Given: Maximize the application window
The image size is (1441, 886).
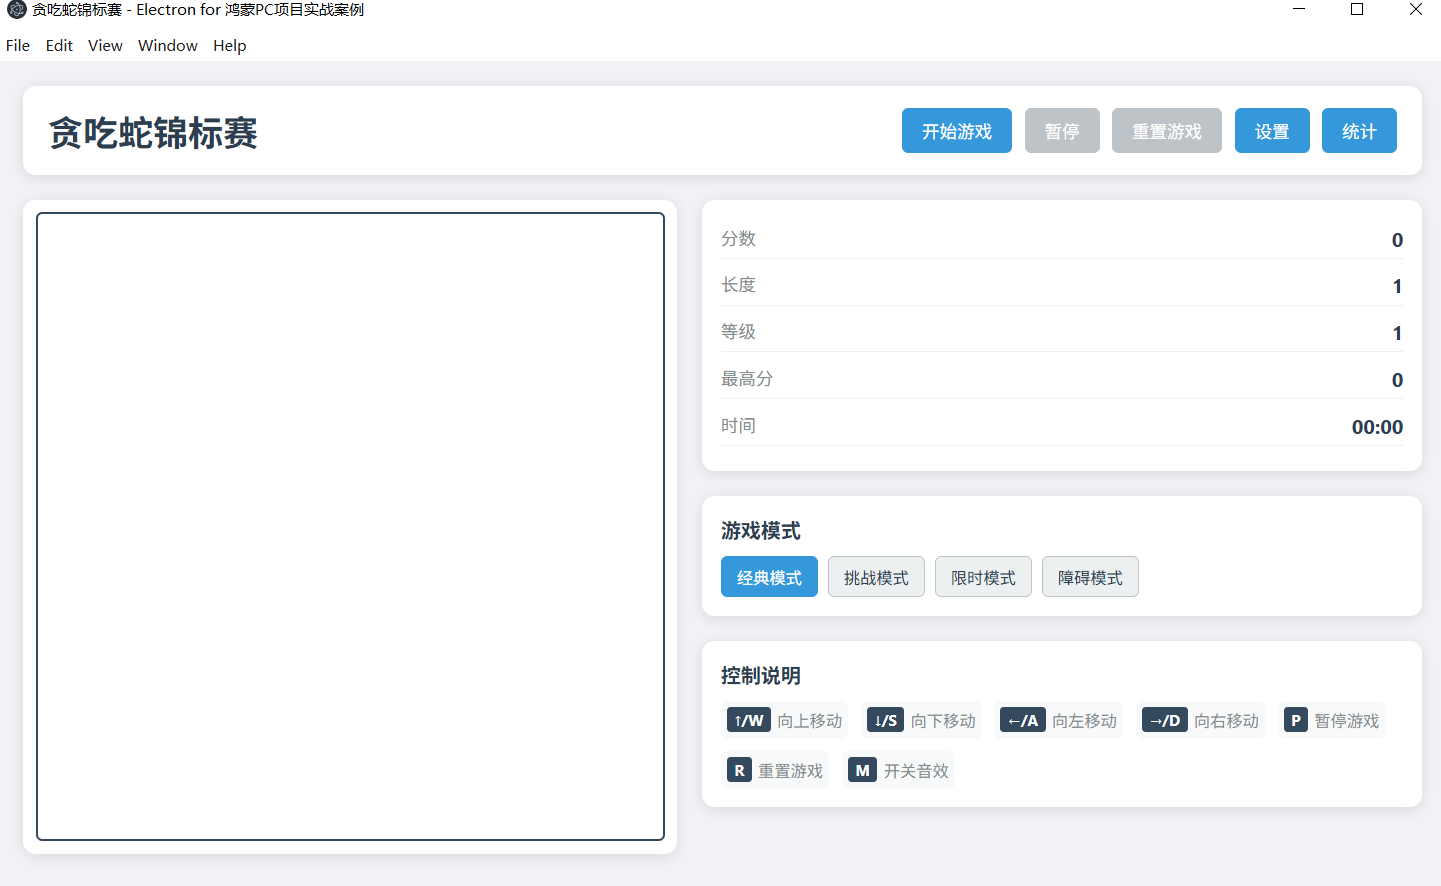Looking at the screenshot, I should click(x=1357, y=10).
